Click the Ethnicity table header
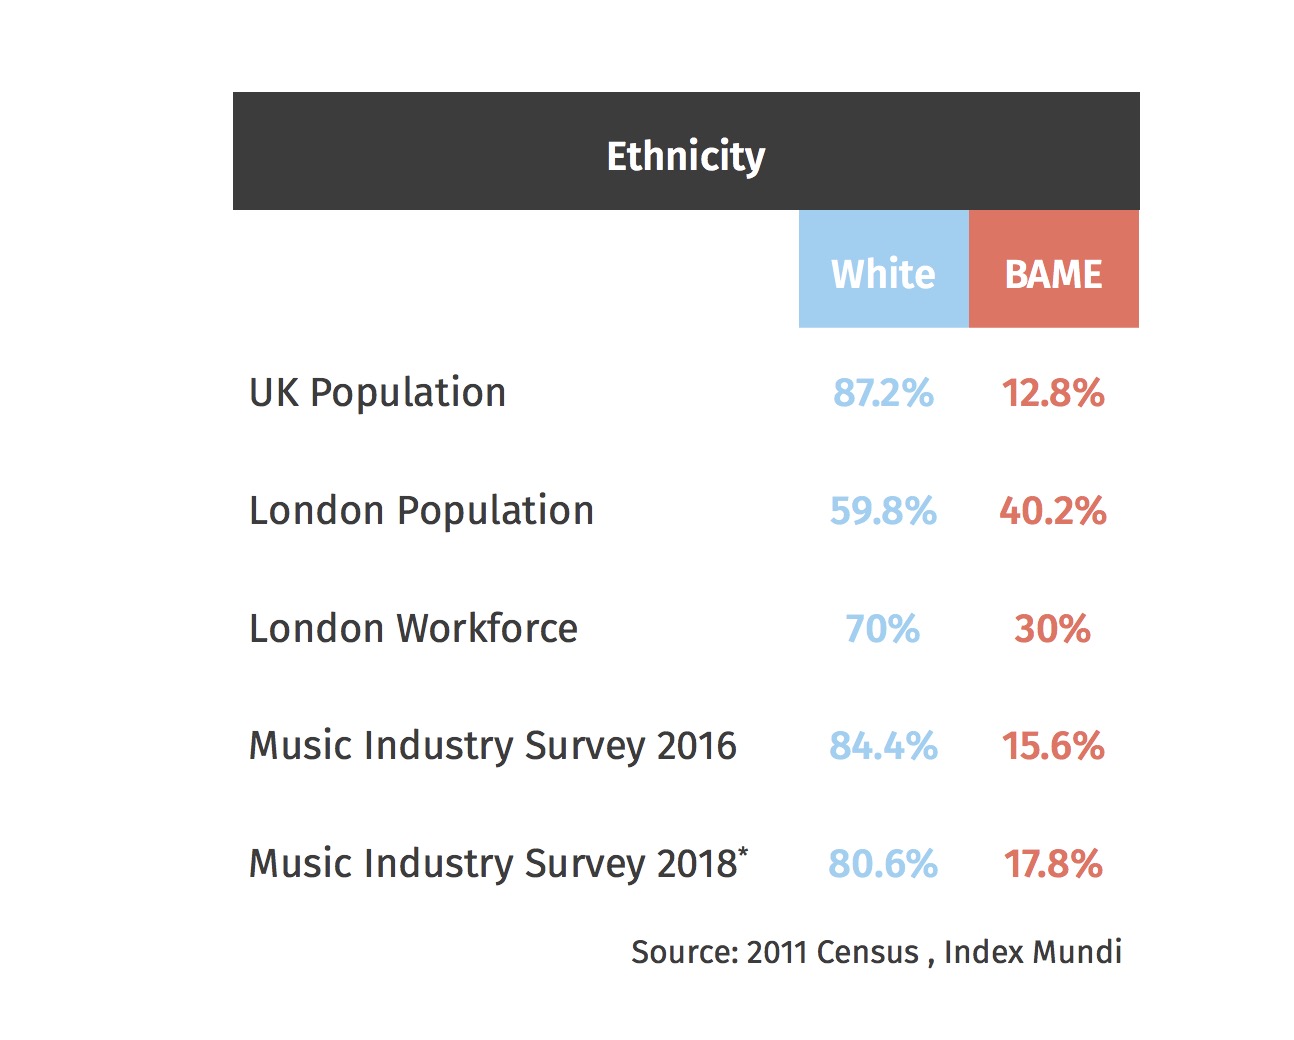This screenshot has width=1294, height=1040. 686,155
